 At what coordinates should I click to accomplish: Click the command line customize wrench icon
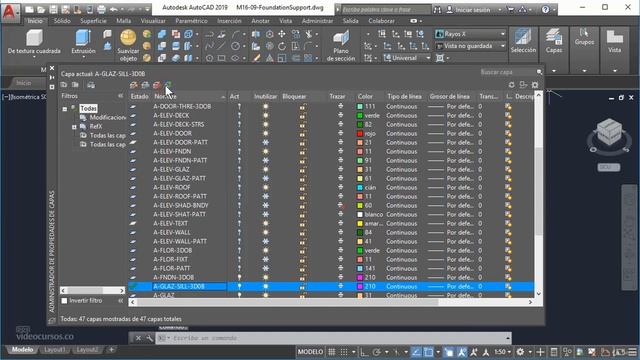tap(149, 338)
